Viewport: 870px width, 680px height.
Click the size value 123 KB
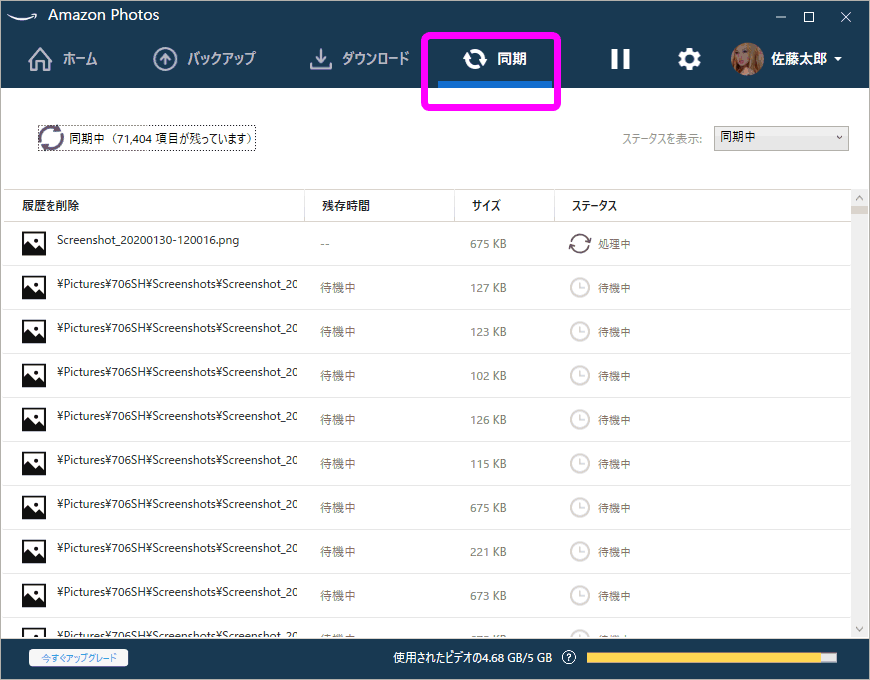(488, 332)
